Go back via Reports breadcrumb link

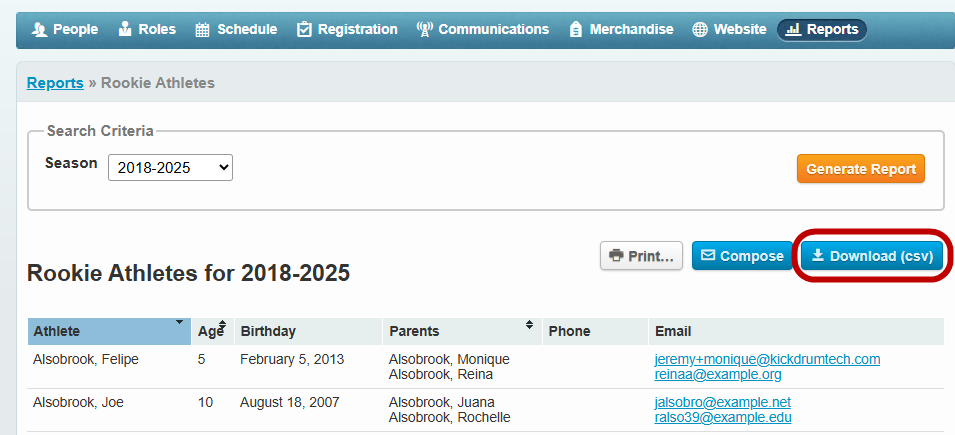click(55, 83)
